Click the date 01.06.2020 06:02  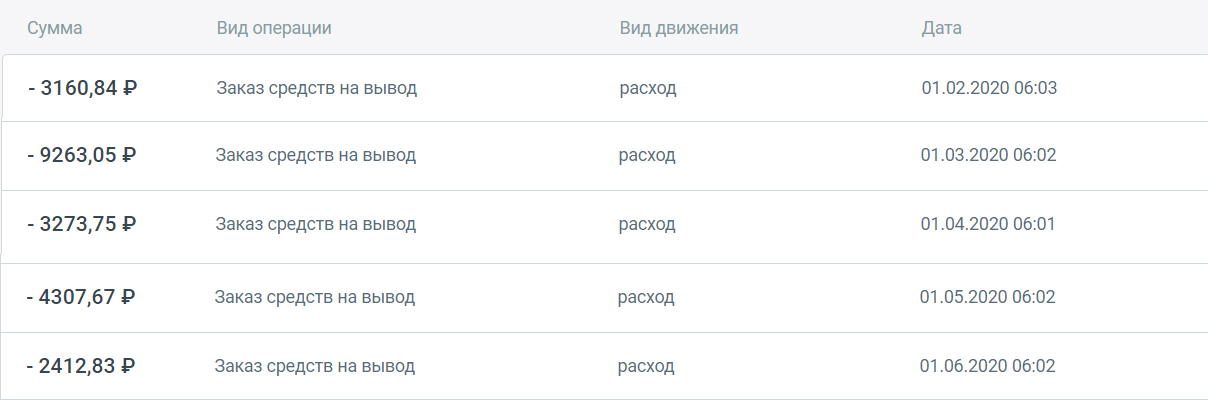click(x=987, y=366)
